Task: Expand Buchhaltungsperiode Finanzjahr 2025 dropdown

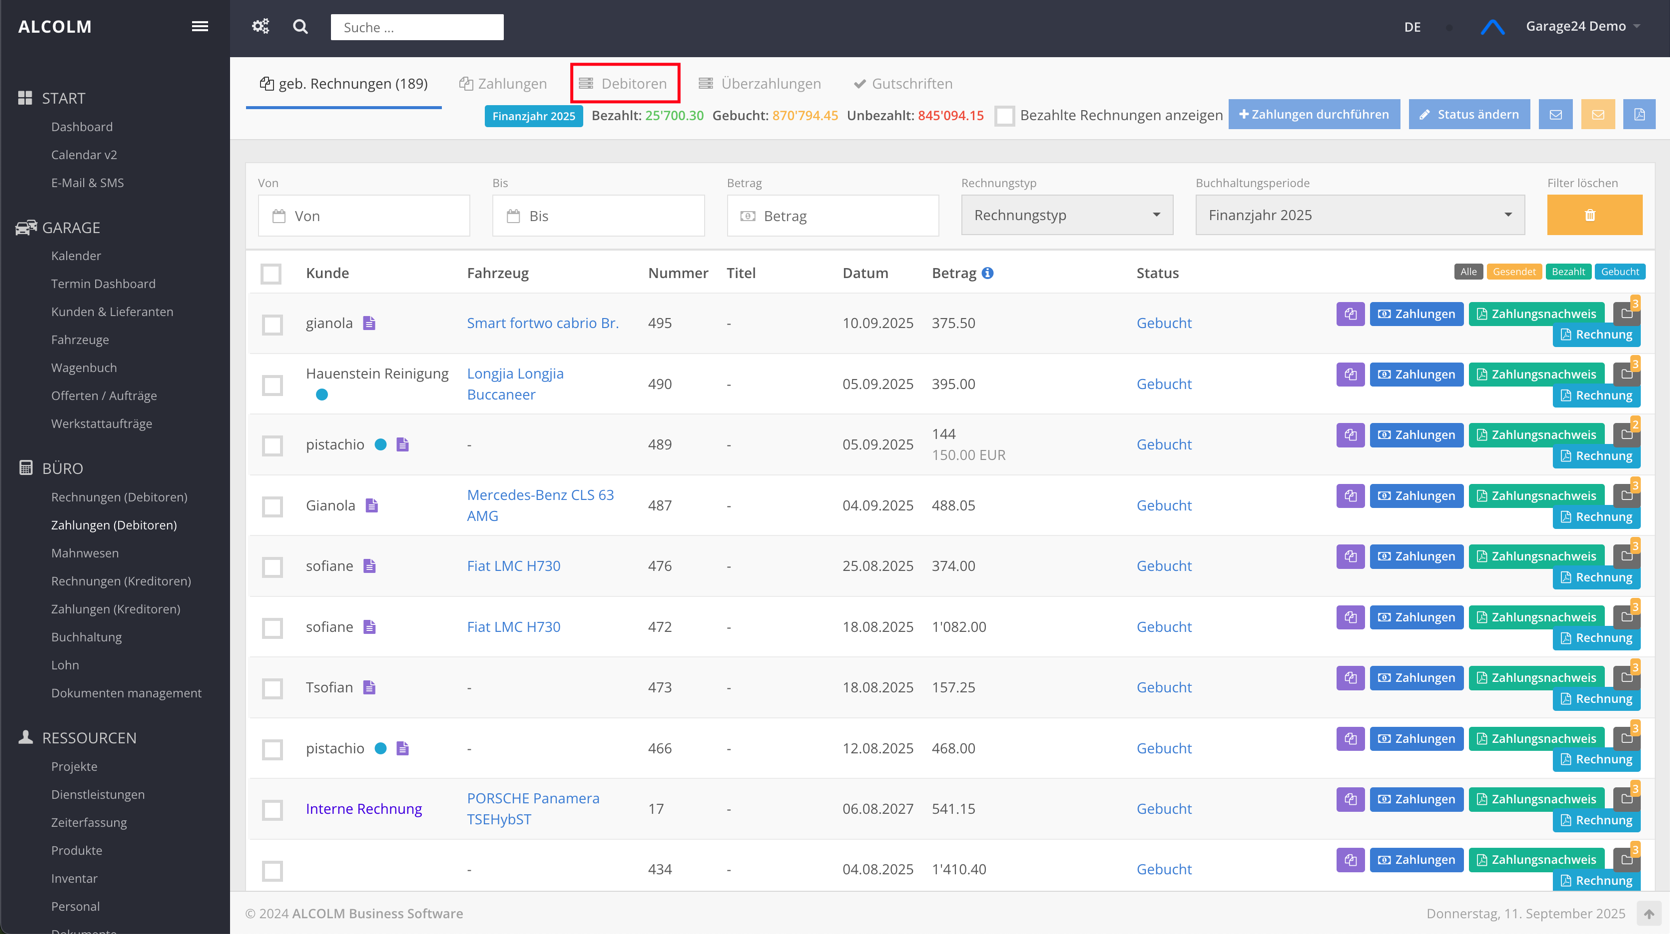Action: tap(1359, 215)
